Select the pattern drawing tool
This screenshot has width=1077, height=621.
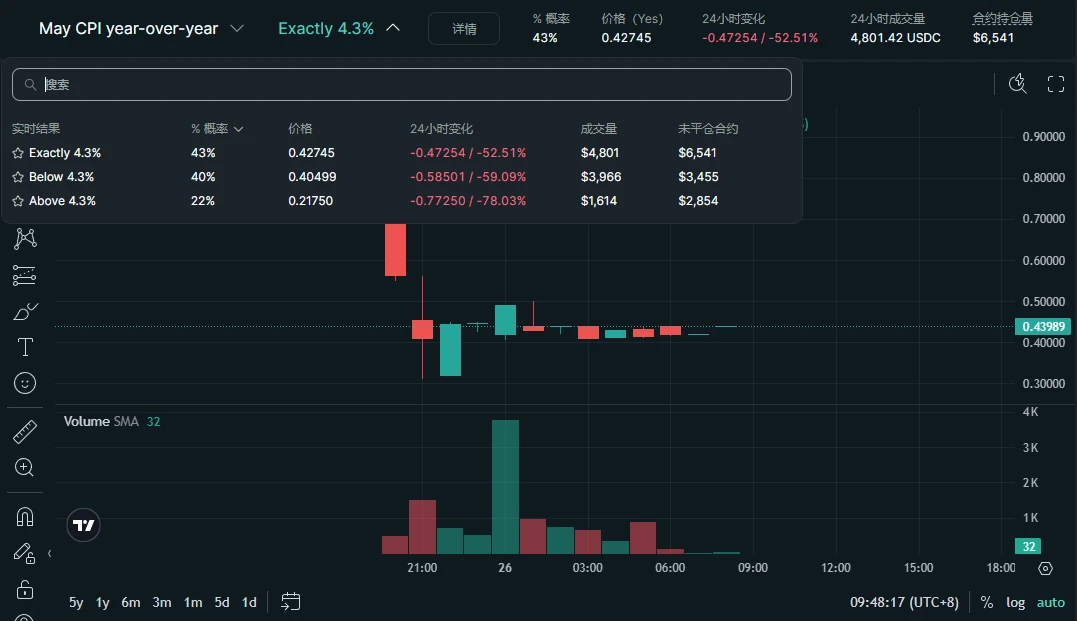(25, 238)
